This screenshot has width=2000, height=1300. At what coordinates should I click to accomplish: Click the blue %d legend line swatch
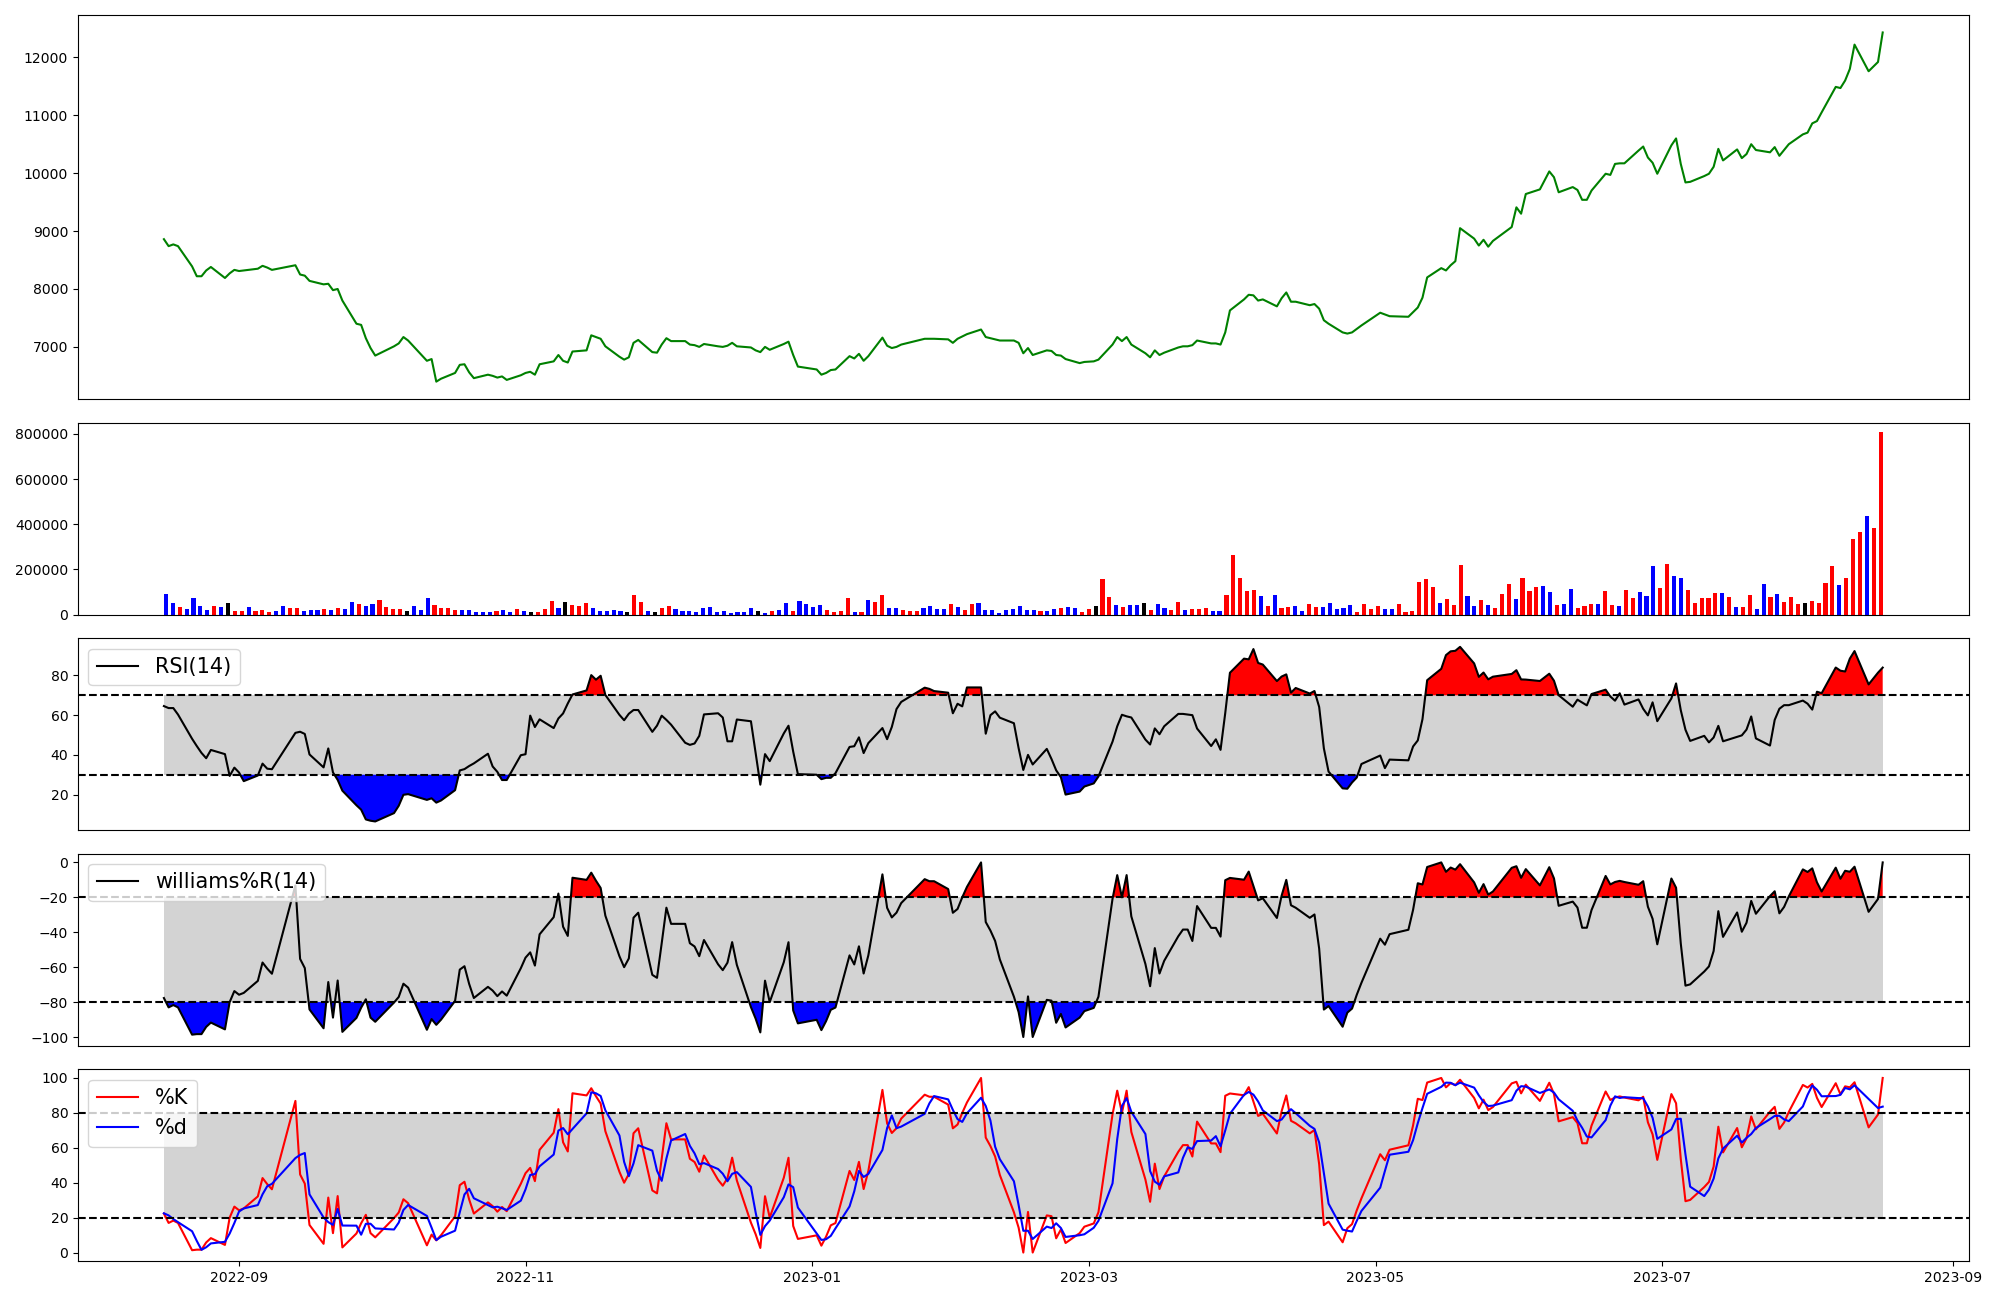117,1127
